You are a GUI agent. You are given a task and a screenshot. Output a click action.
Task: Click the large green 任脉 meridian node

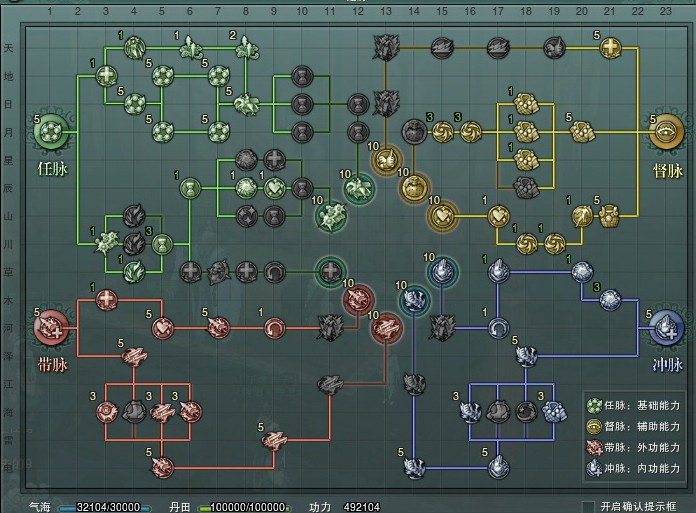point(53,129)
